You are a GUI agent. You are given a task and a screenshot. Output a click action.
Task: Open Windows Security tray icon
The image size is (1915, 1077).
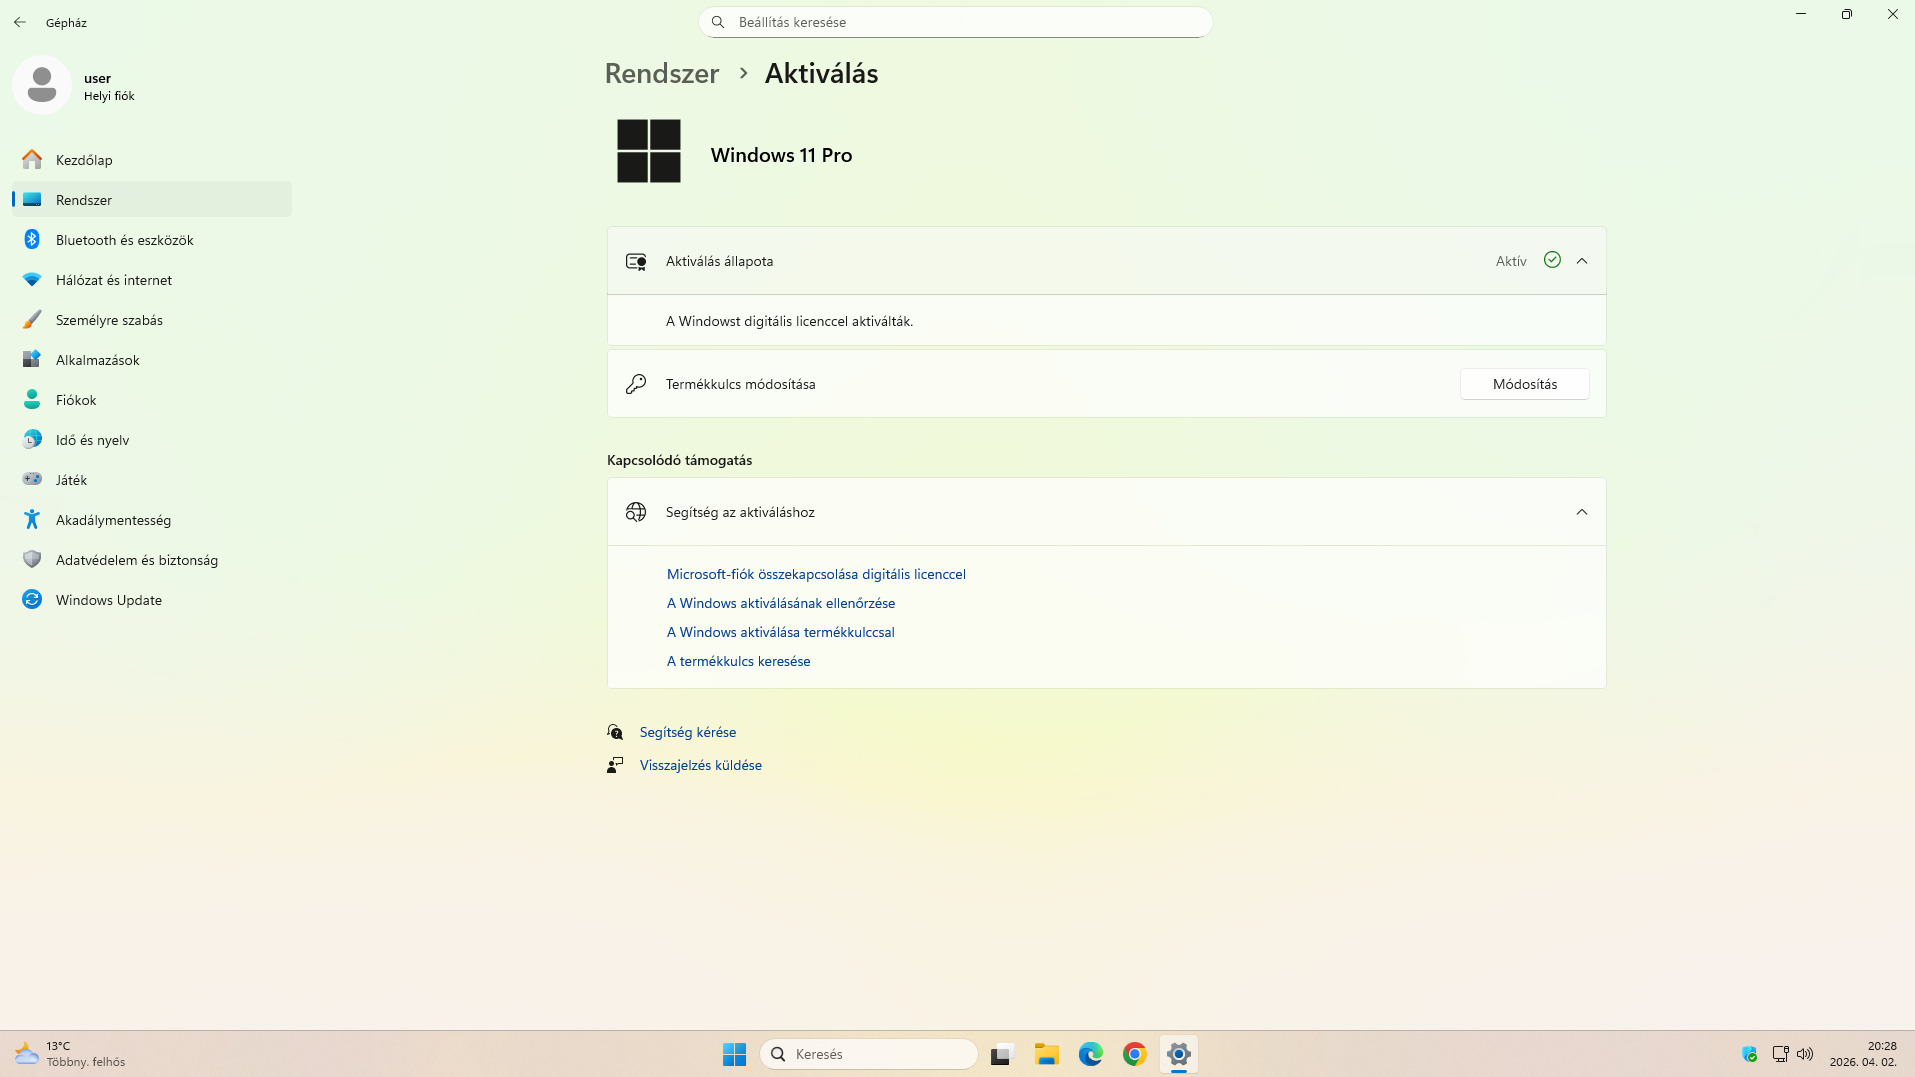click(1749, 1054)
